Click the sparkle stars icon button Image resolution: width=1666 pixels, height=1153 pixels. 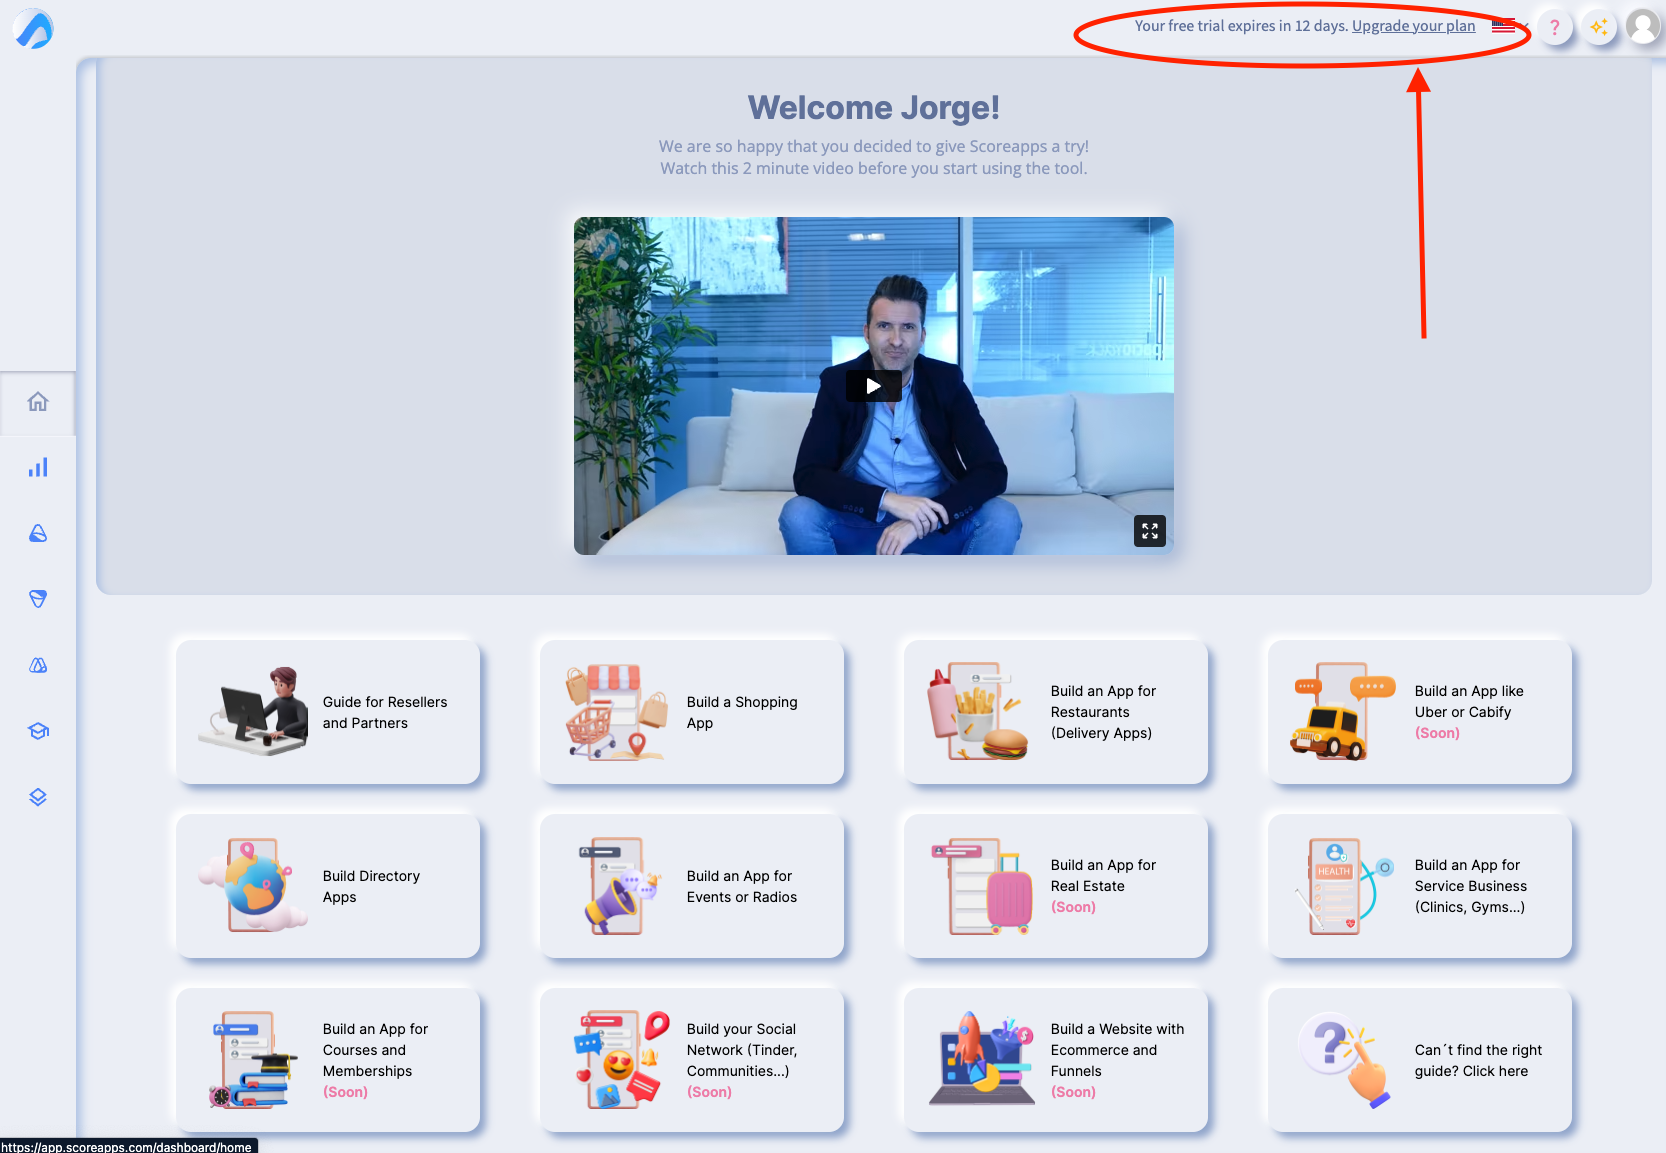point(1599,27)
